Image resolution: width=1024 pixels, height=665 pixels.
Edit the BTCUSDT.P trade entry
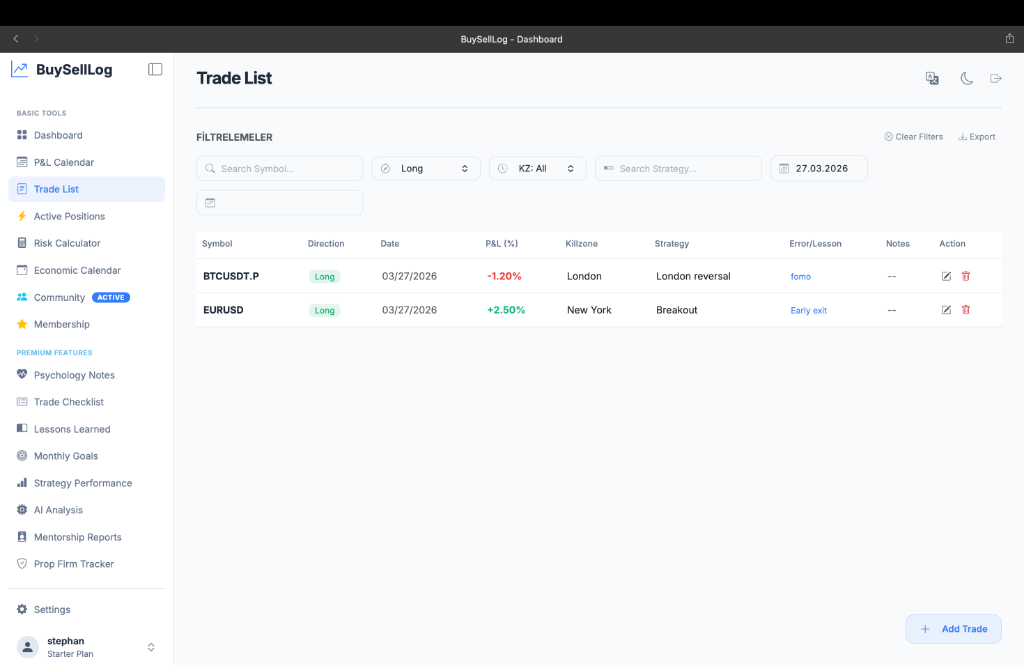(946, 276)
